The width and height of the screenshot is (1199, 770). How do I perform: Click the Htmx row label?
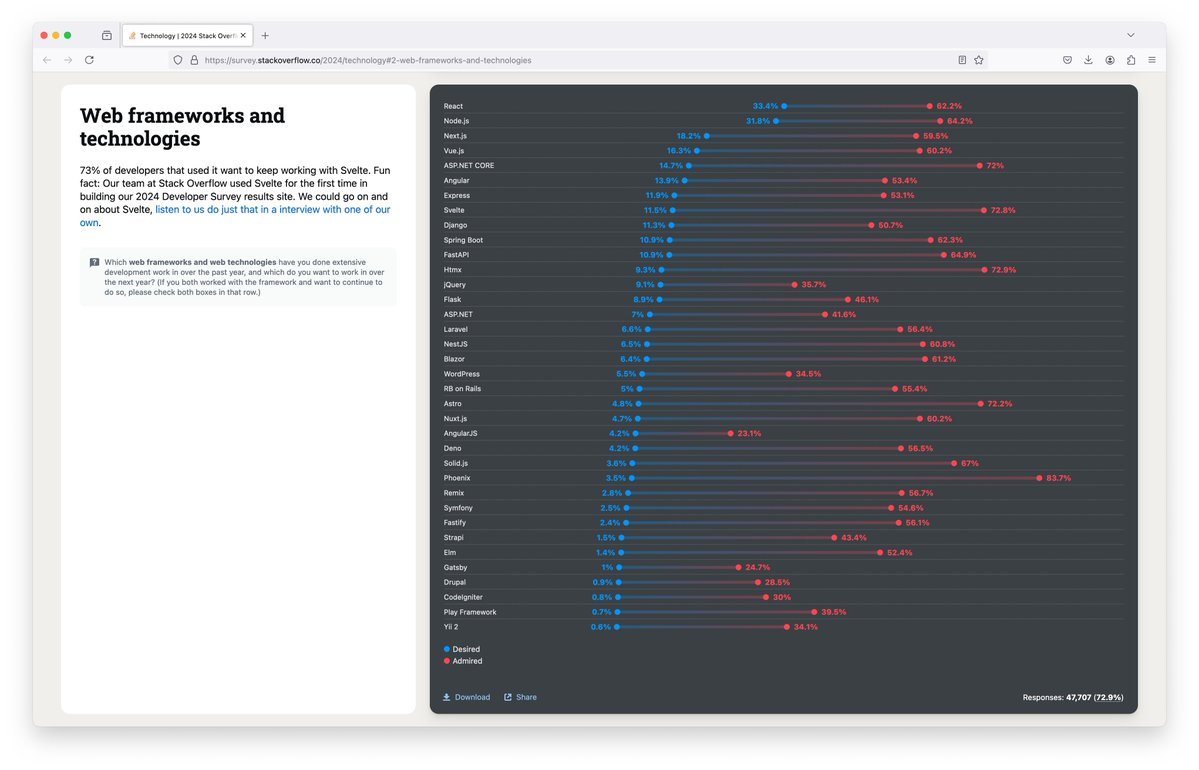(453, 270)
